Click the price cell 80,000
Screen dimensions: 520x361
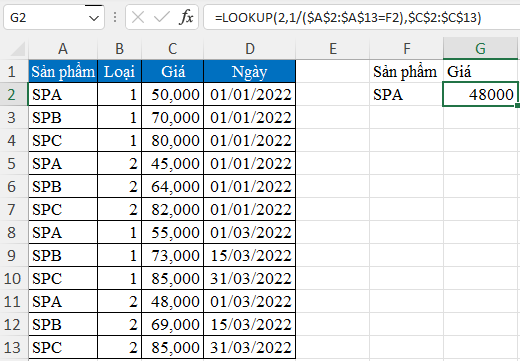point(172,140)
